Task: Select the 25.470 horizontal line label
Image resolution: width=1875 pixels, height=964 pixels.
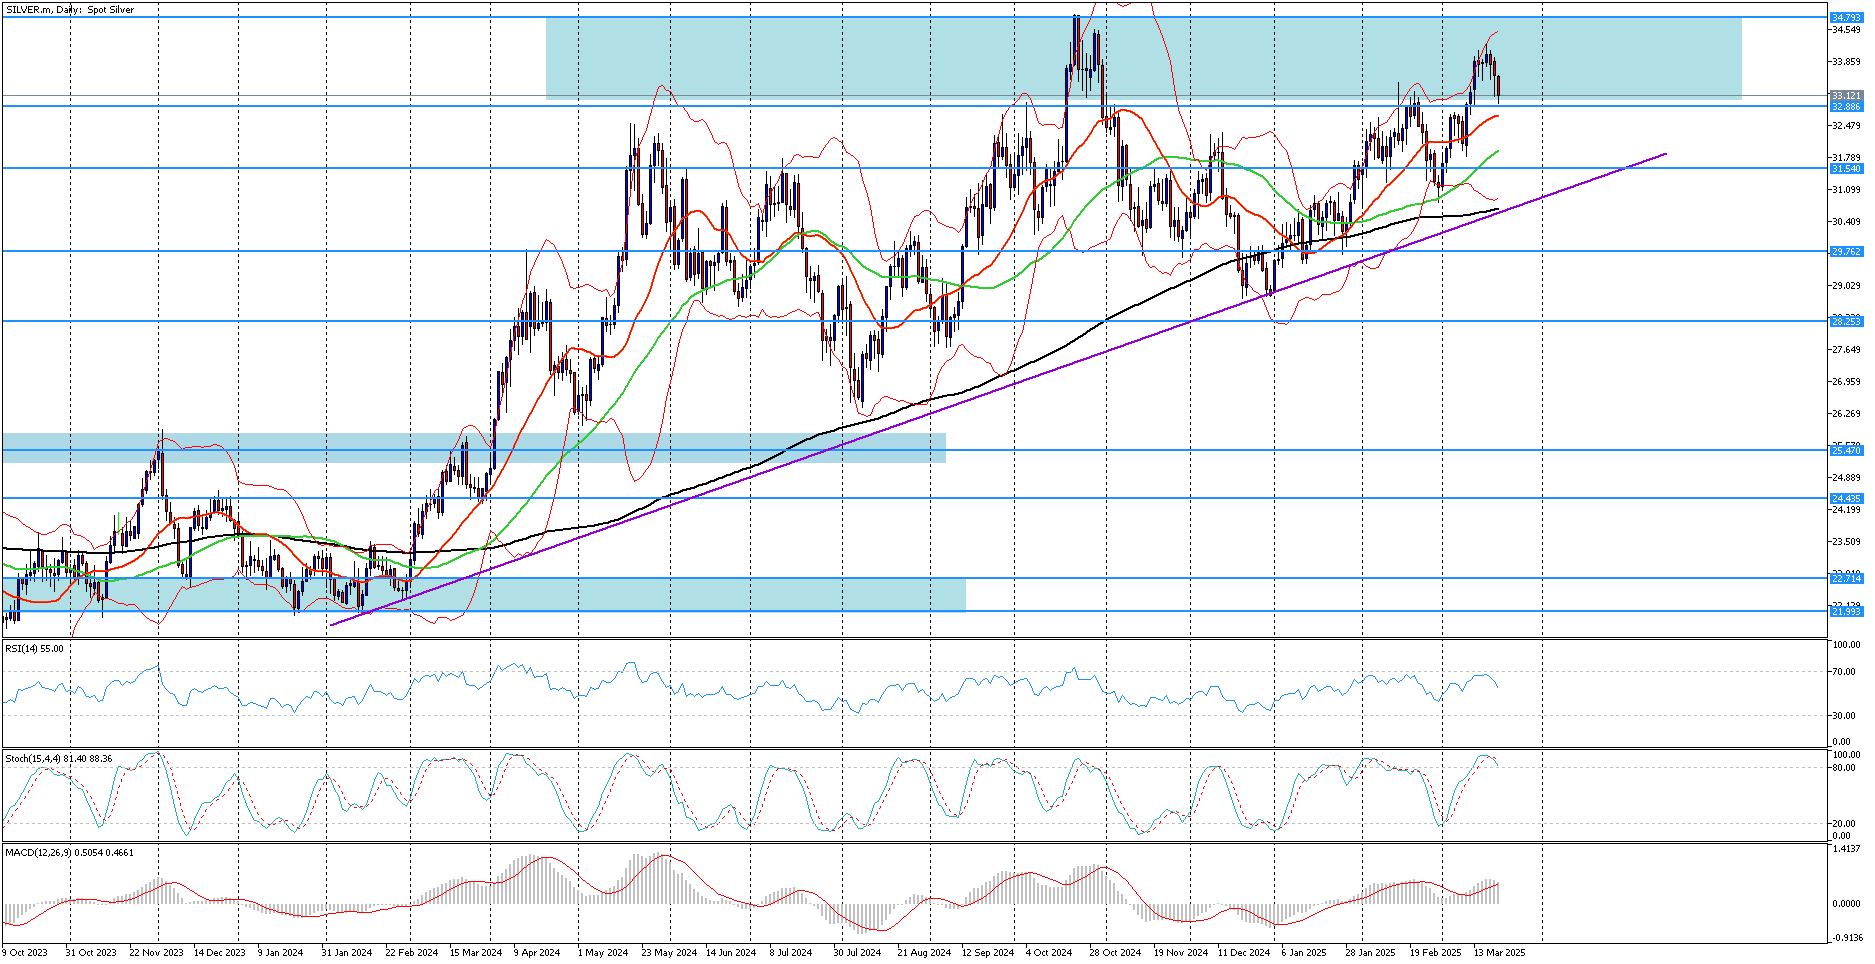Action: [x=1846, y=451]
